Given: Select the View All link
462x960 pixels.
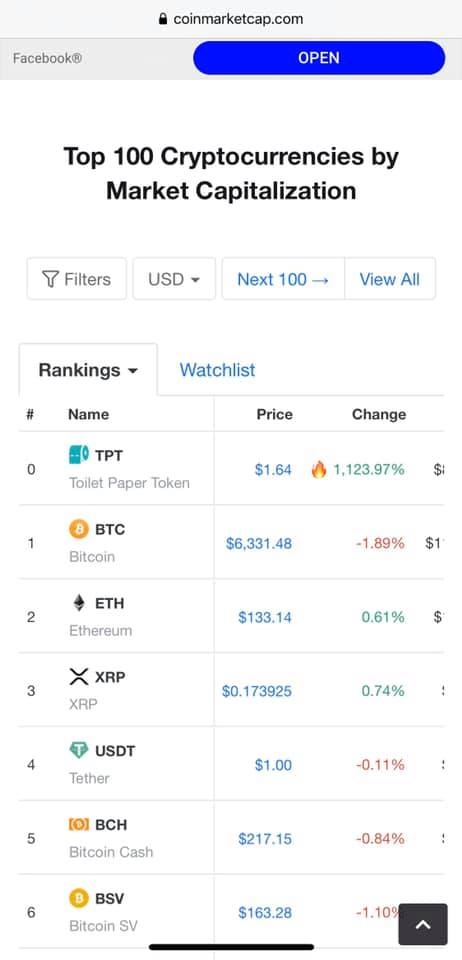Looking at the screenshot, I should pyautogui.click(x=390, y=279).
